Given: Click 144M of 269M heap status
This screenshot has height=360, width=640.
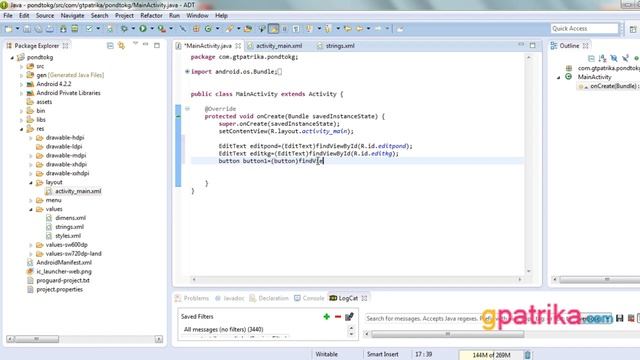Looking at the screenshot, I should click(x=491, y=355).
